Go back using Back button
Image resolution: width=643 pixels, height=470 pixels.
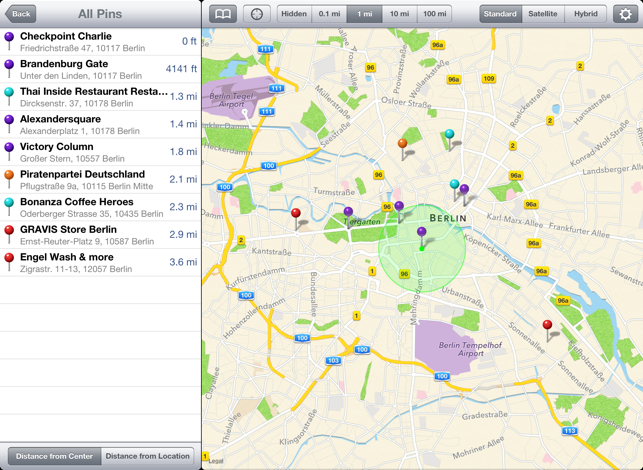20,14
